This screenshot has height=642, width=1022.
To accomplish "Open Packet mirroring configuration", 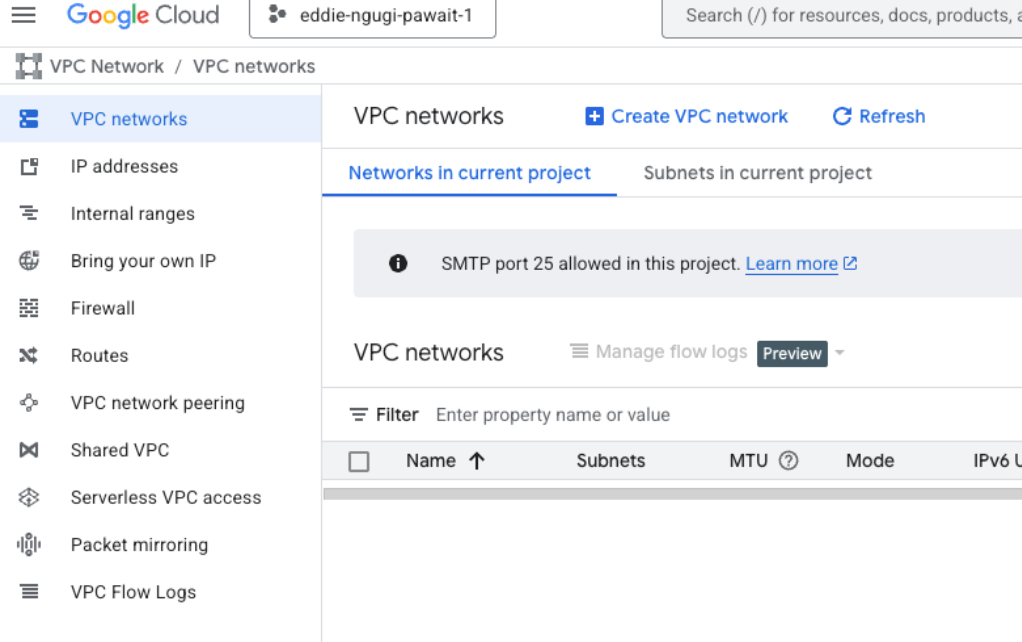I will pyautogui.click(x=139, y=544).
